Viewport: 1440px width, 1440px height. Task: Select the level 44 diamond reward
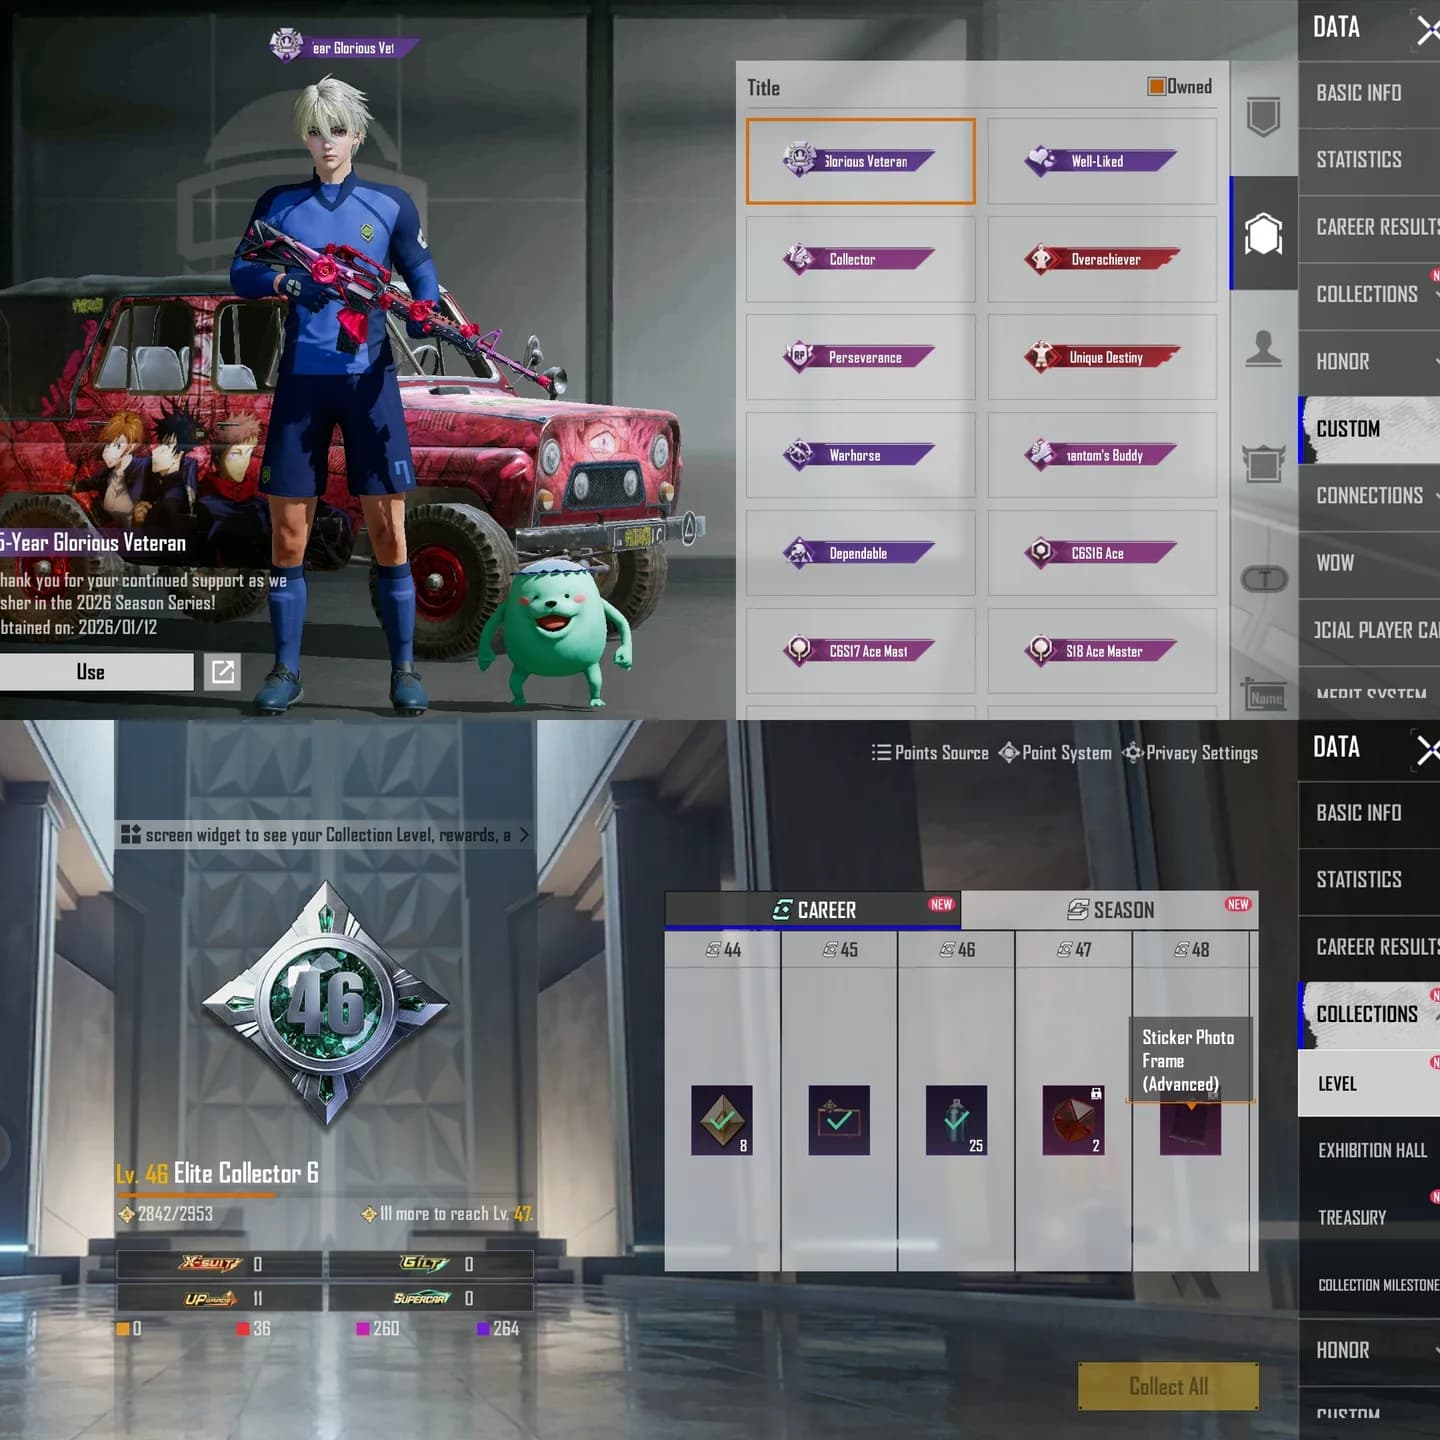click(721, 1120)
